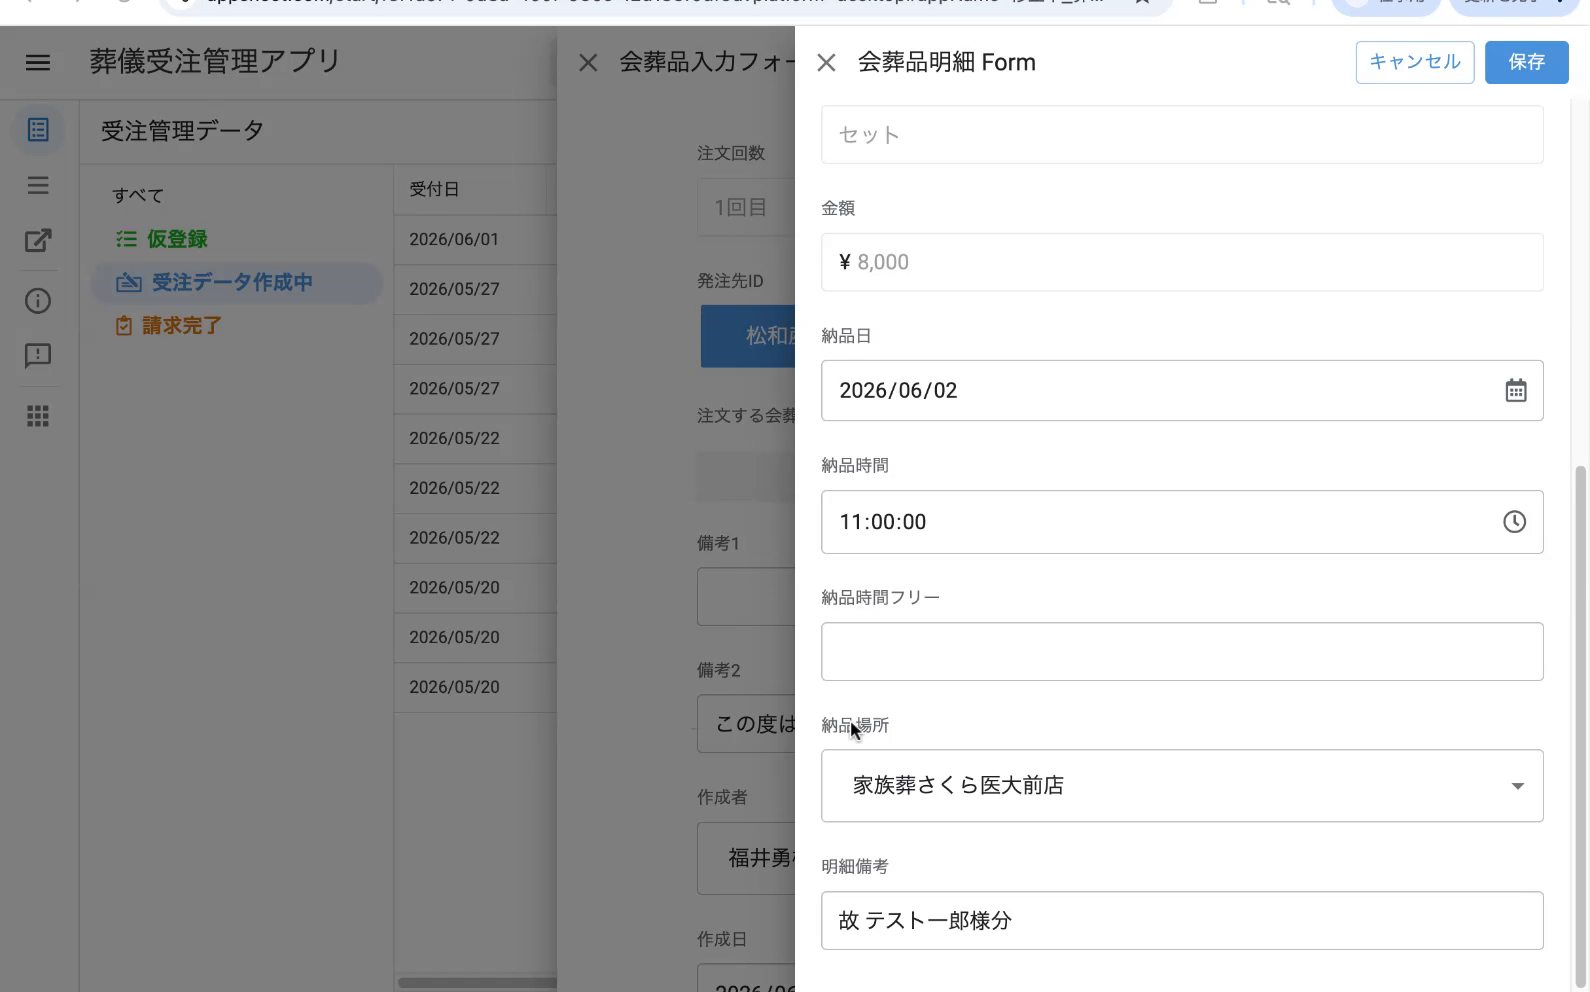
Task: Open the apps grid icon
Action: (x=38, y=416)
